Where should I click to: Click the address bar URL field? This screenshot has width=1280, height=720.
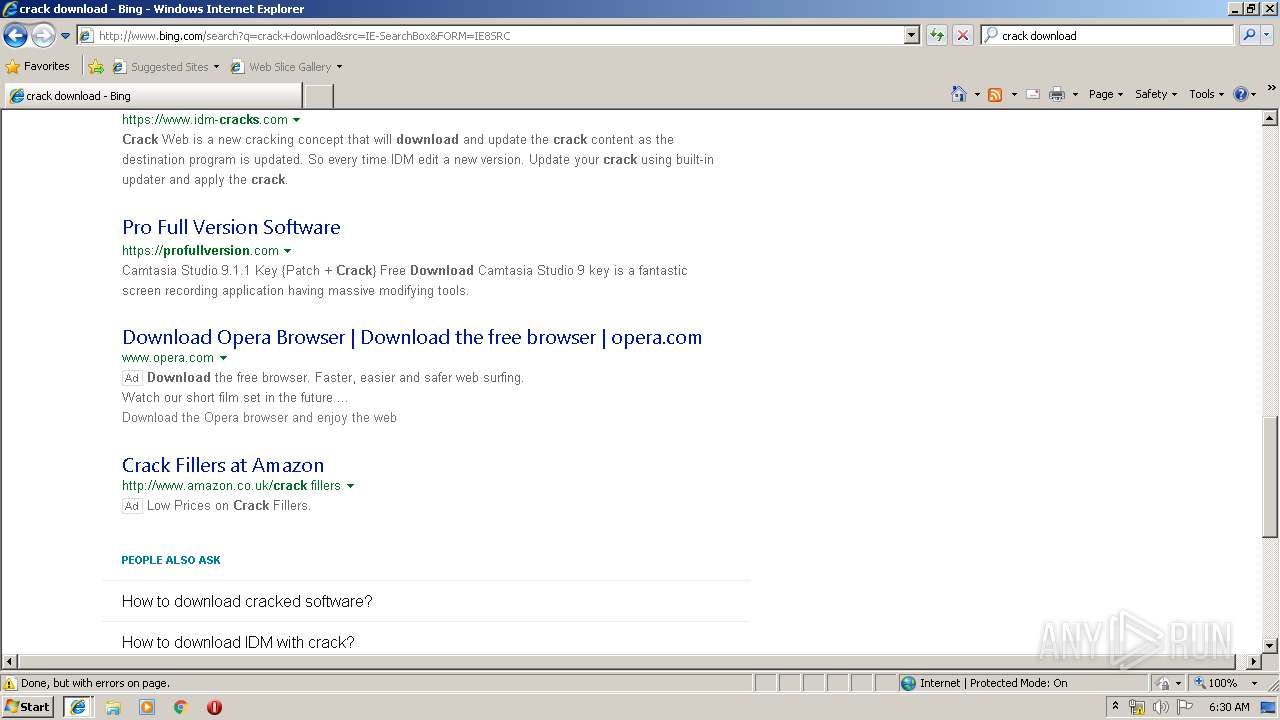coord(490,35)
